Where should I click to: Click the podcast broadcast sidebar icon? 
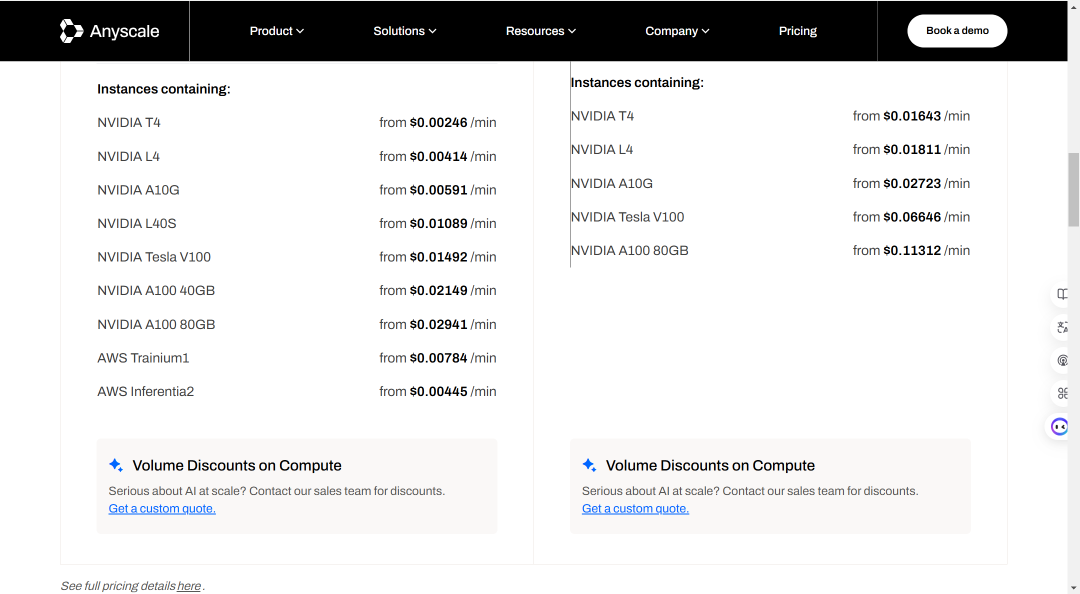coord(1062,360)
